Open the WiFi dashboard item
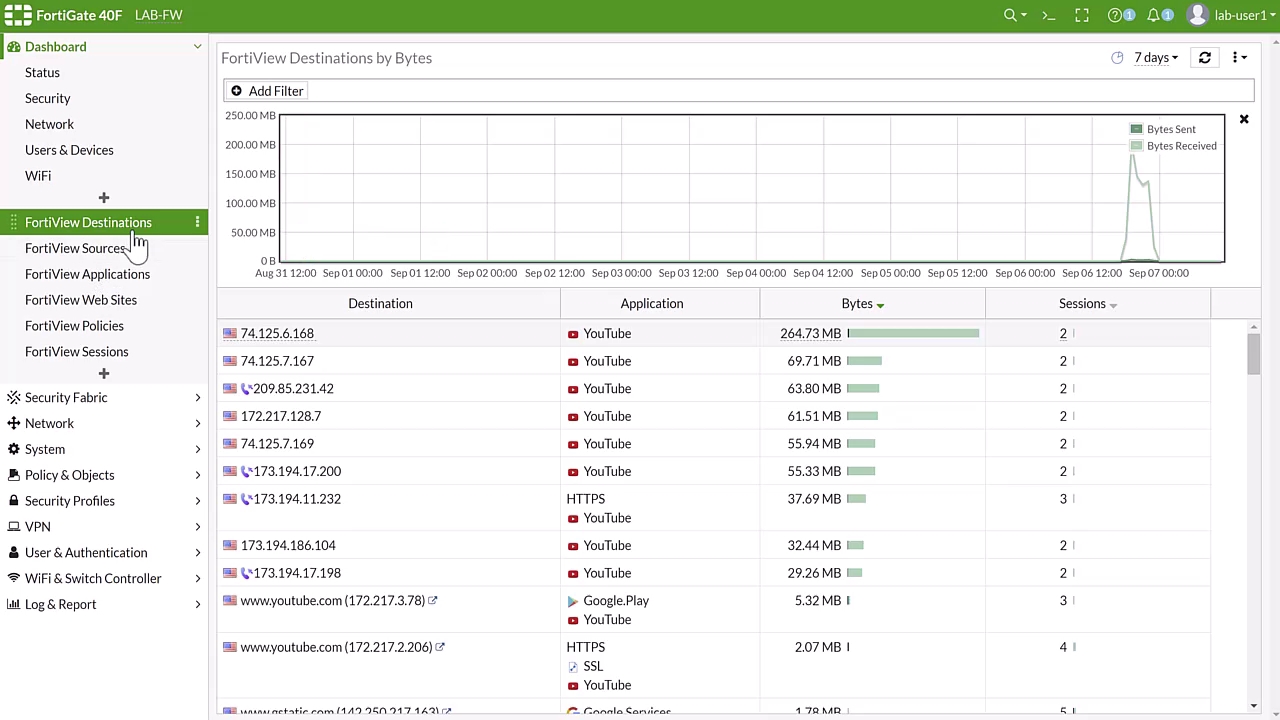Image resolution: width=1280 pixels, height=720 pixels. coord(38,176)
